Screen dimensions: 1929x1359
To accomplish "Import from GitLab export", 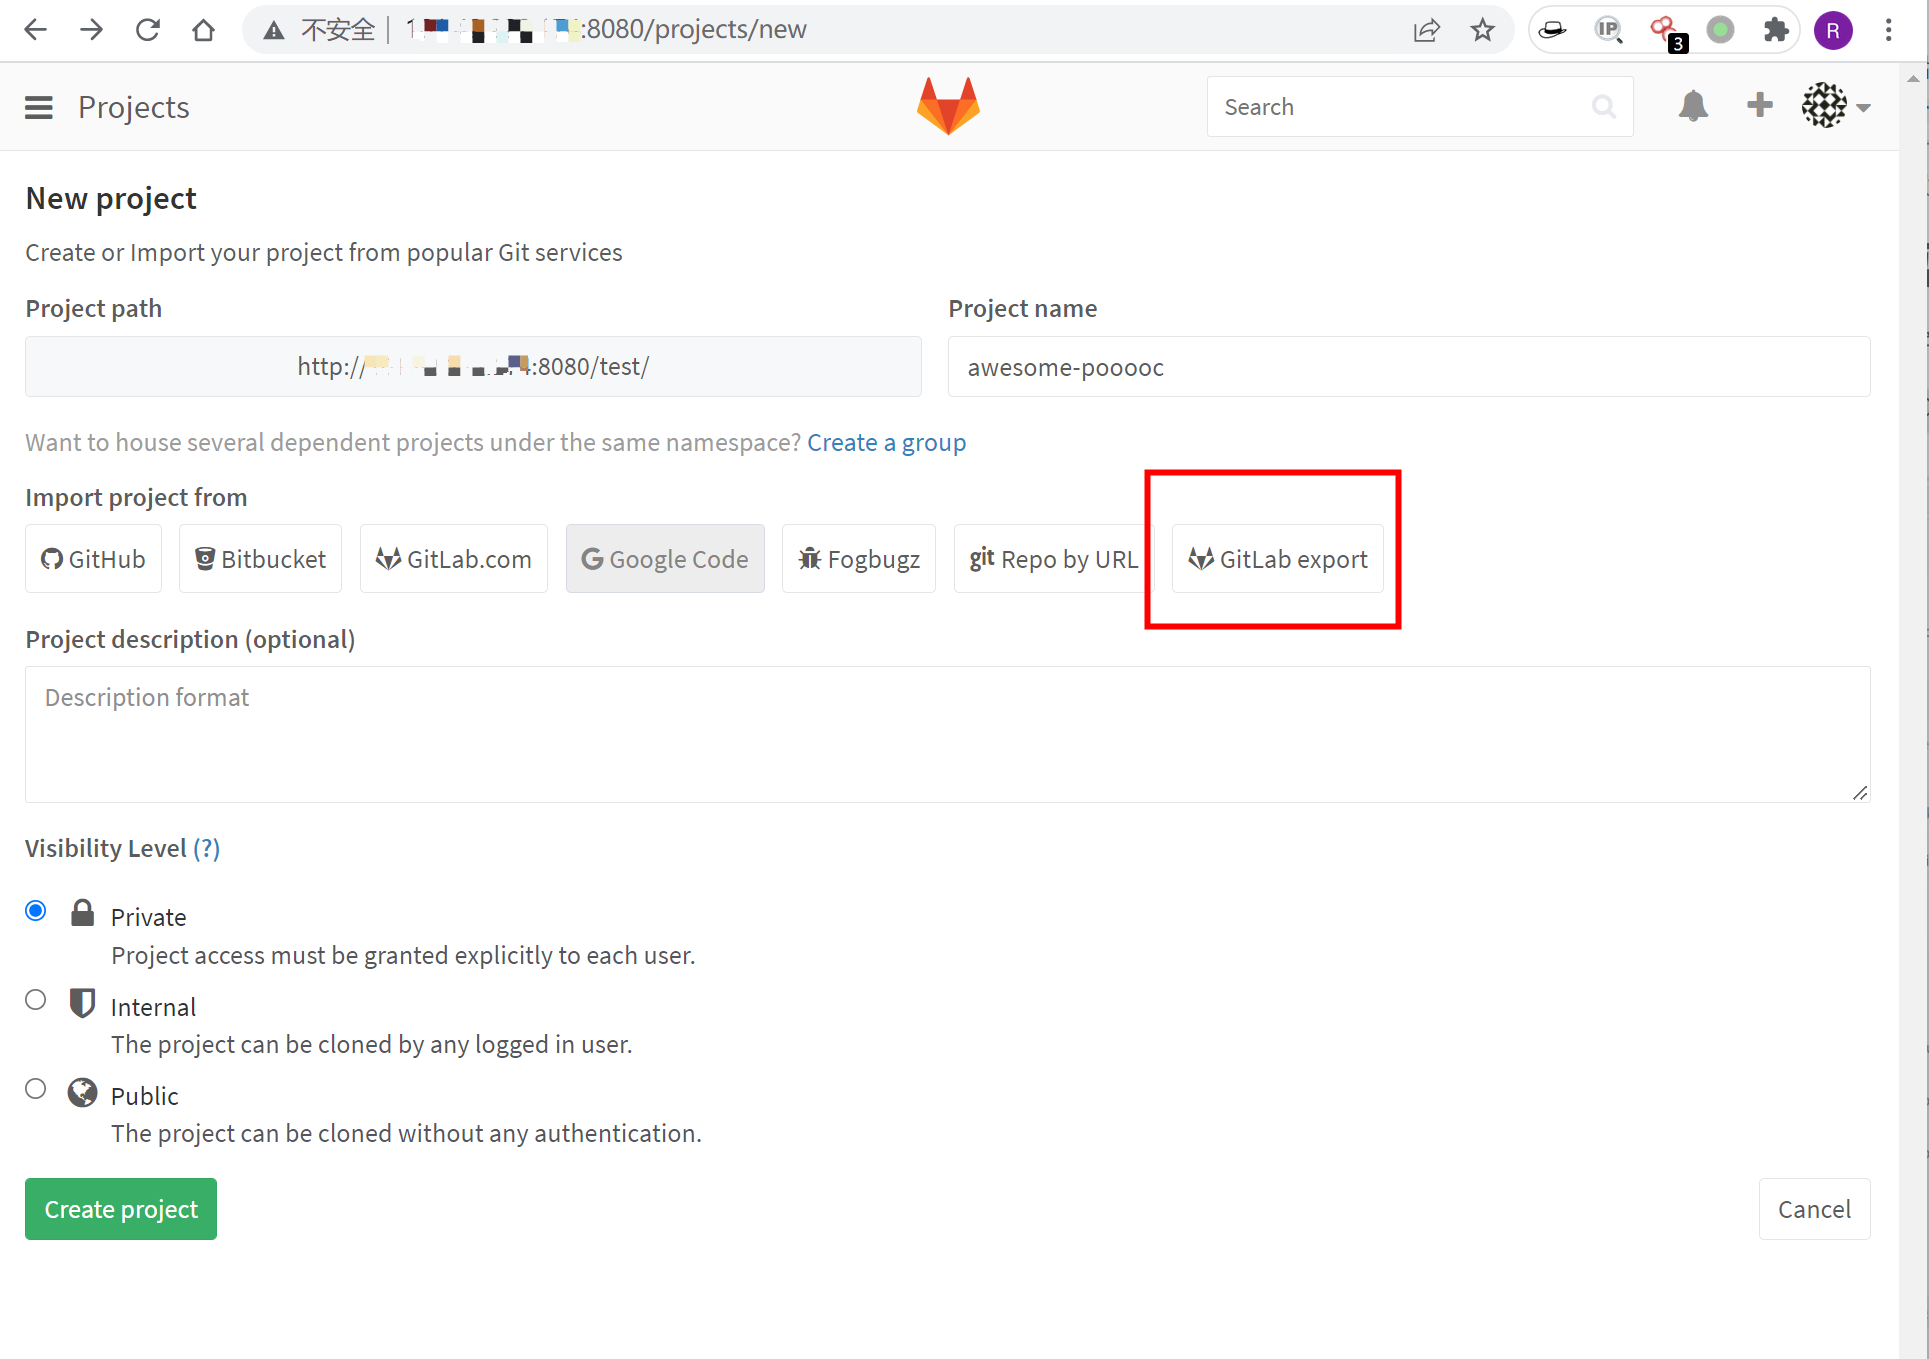I will [x=1277, y=559].
